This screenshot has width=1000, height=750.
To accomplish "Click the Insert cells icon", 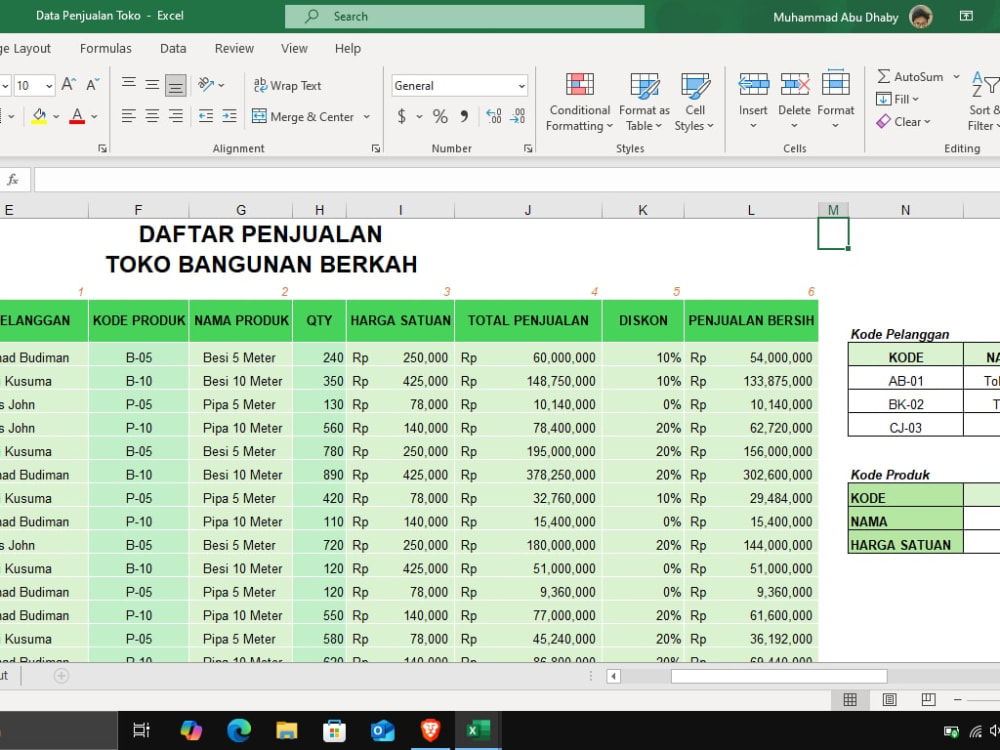I will tap(753, 84).
